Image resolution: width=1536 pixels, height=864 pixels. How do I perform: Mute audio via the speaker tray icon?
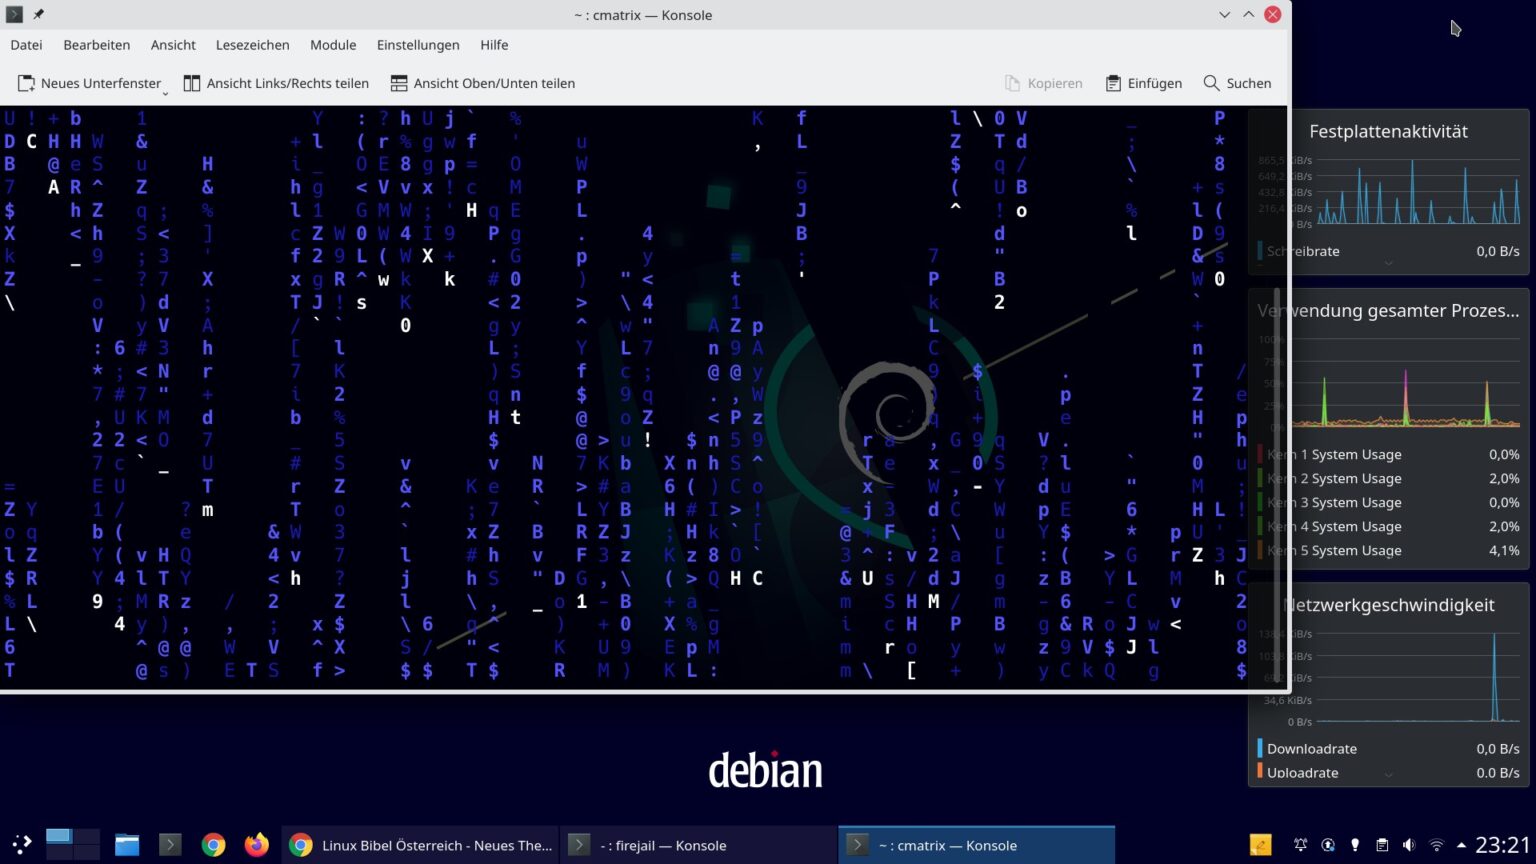click(1411, 845)
